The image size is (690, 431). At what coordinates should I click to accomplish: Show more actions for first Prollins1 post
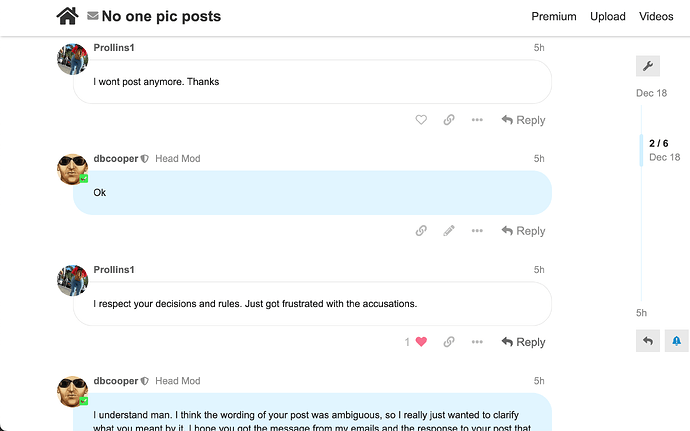pos(477,120)
